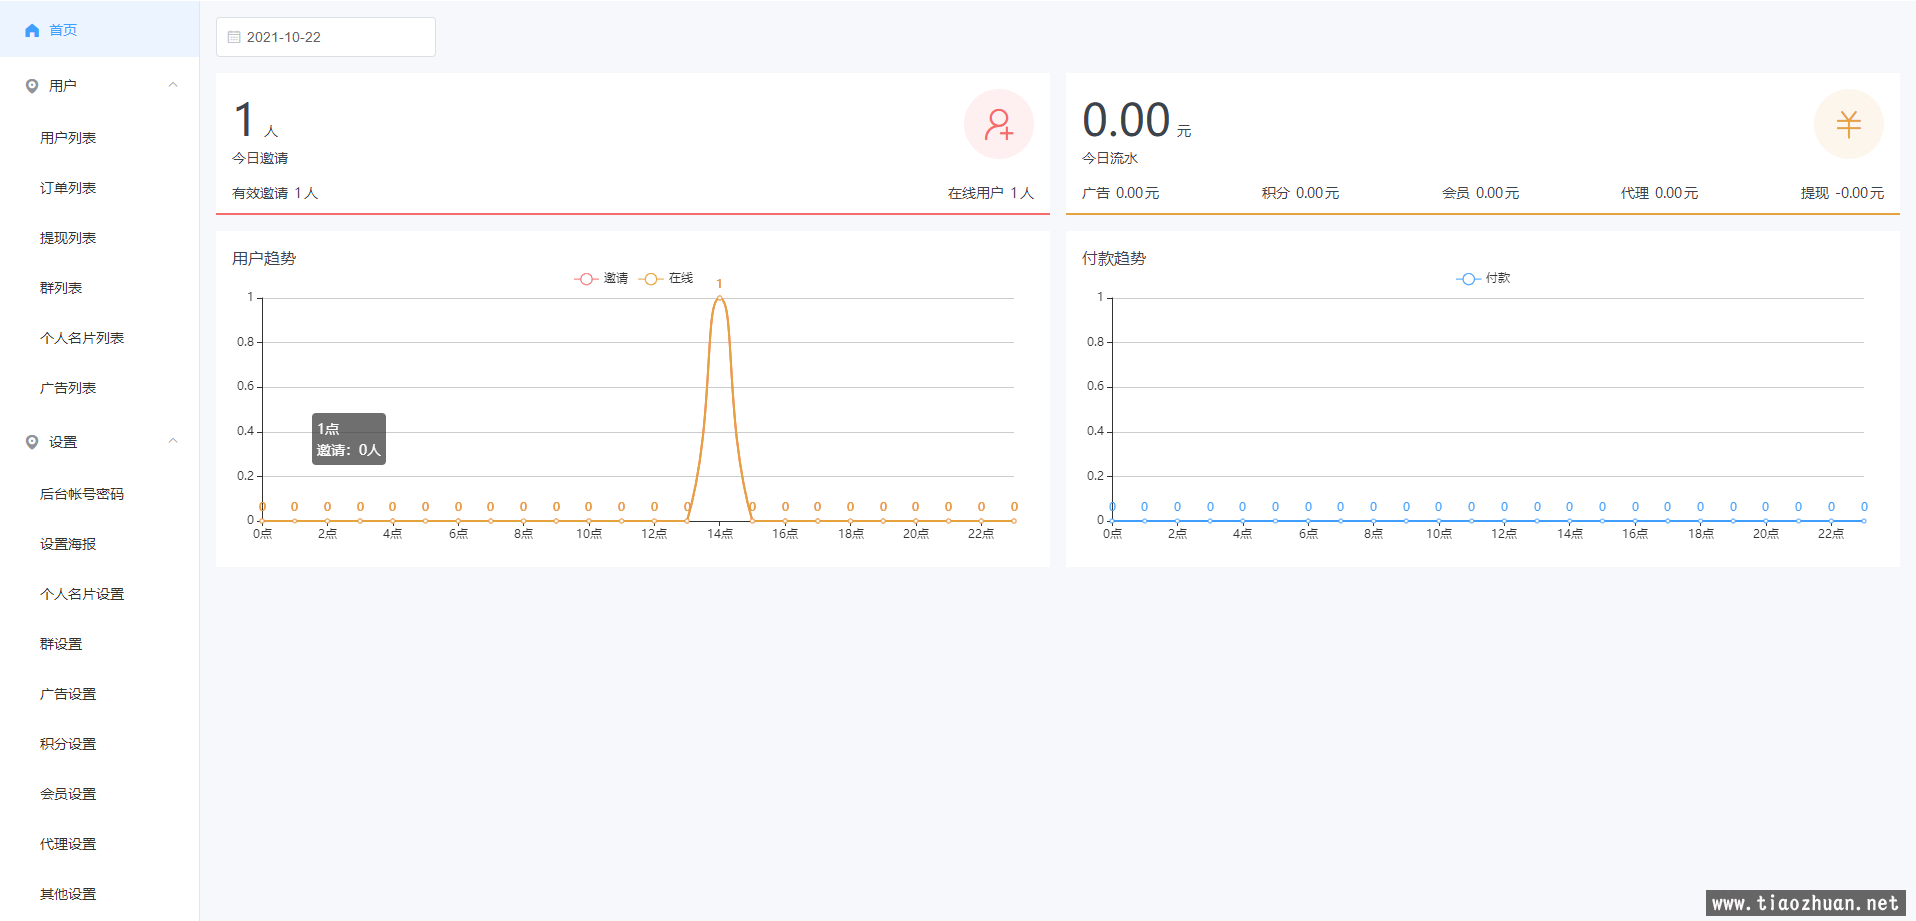Open 广告设置 in the sidebar
This screenshot has height=921, width=1916.
click(68, 694)
